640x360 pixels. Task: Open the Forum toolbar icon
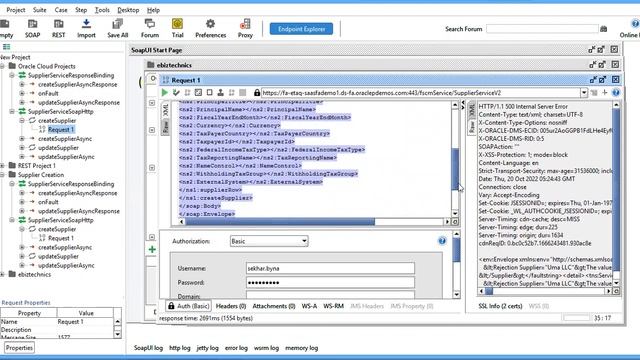pos(150,24)
